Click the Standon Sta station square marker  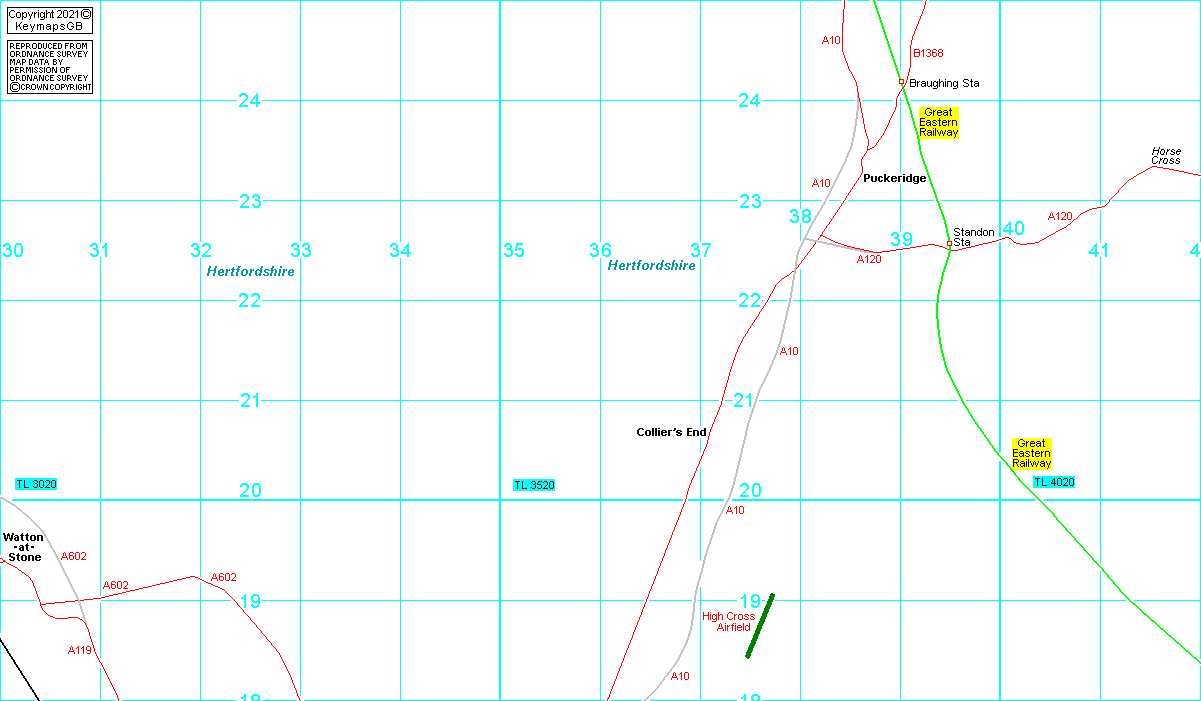point(949,243)
